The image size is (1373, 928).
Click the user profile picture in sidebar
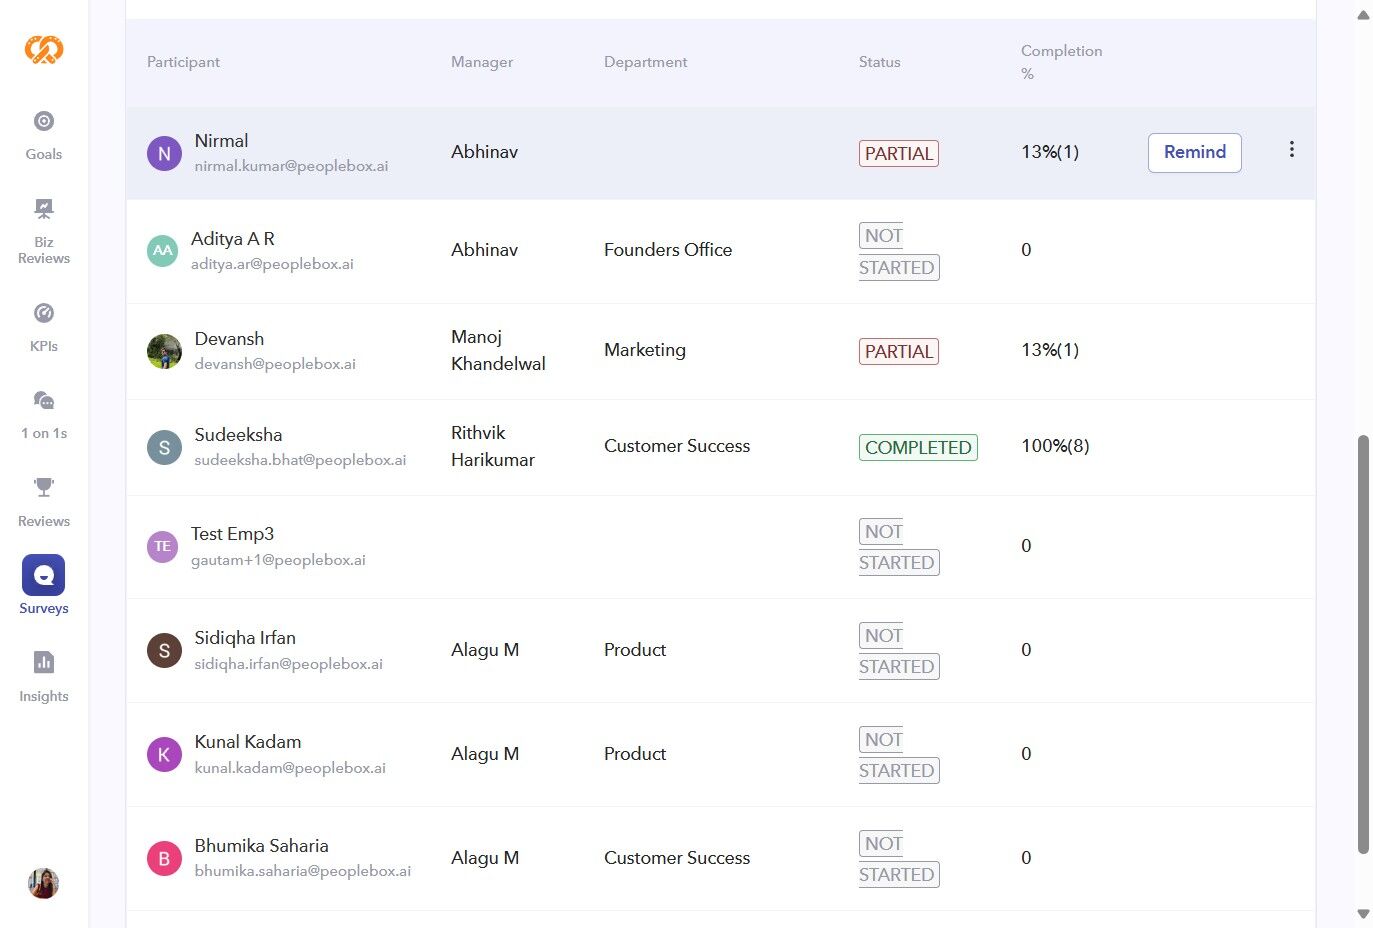coord(43,884)
